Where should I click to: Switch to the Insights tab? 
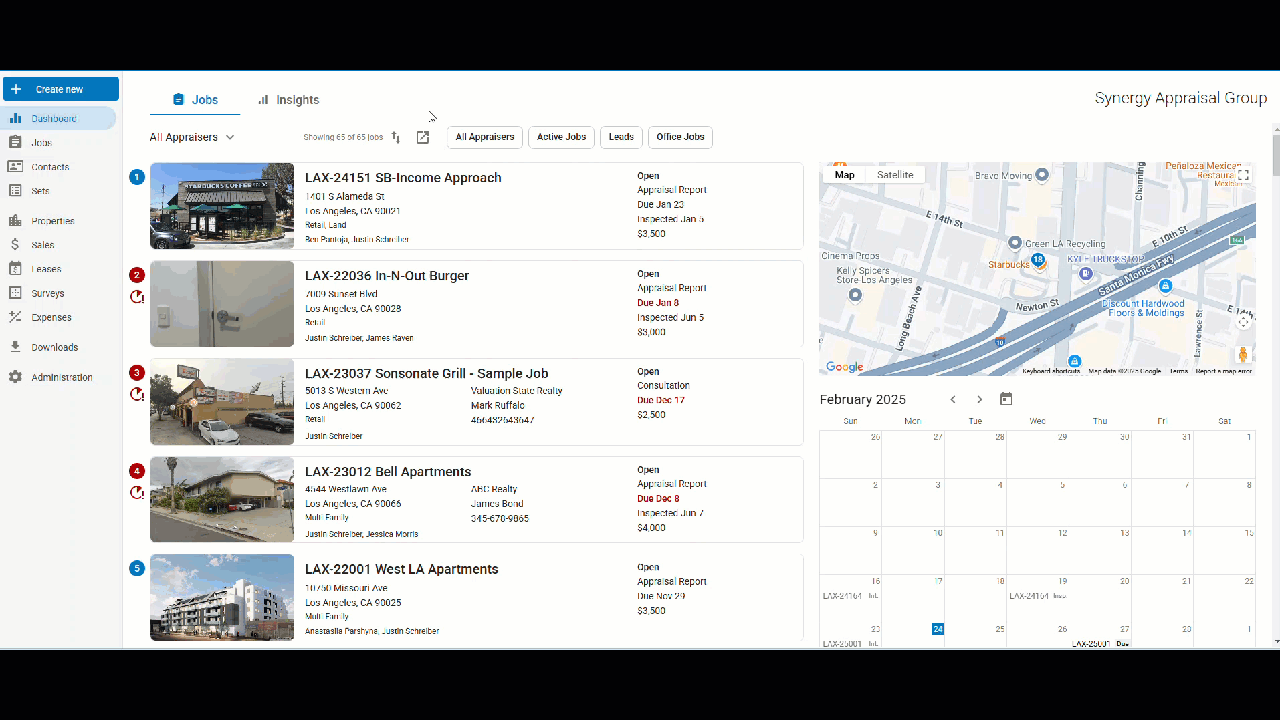point(288,100)
